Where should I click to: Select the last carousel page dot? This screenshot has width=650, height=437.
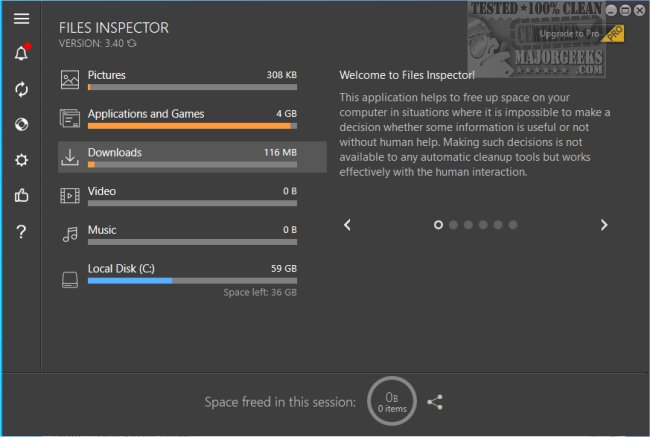click(x=513, y=225)
